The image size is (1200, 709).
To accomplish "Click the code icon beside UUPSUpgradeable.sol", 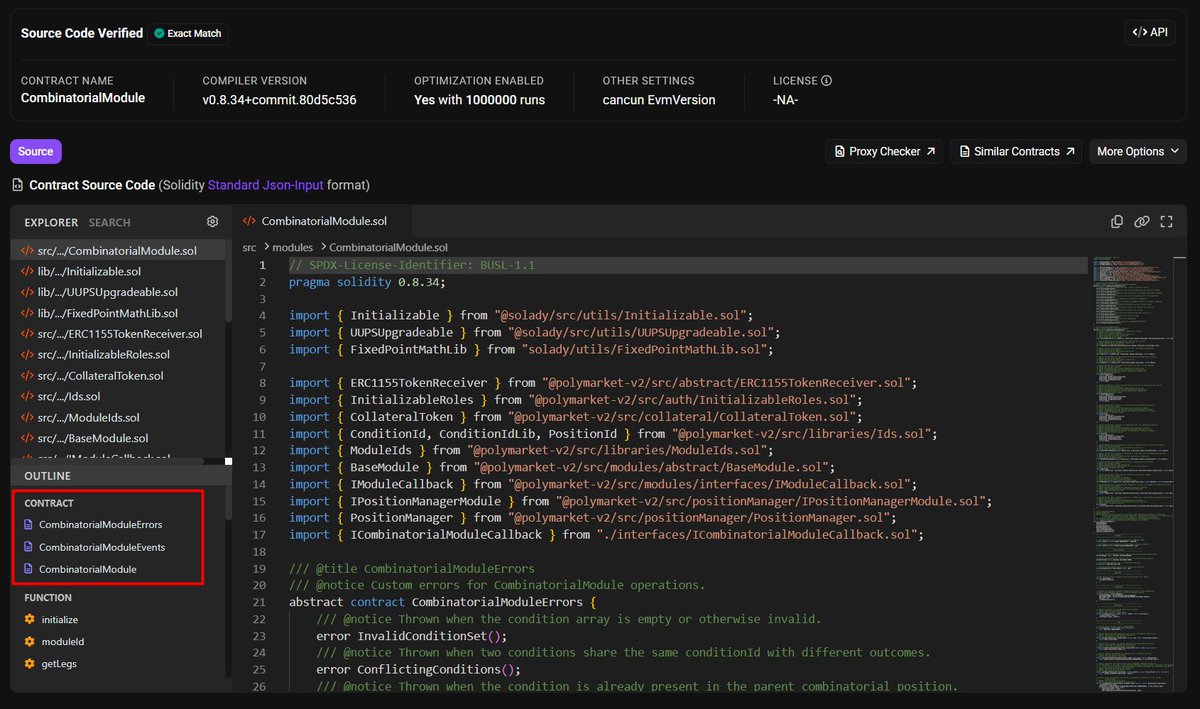I will tap(27, 292).
